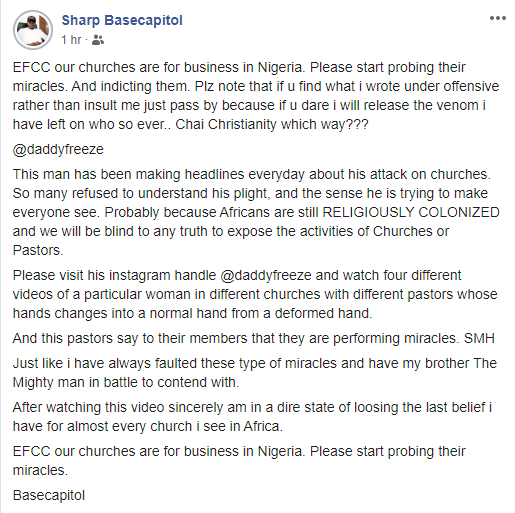Select the words RELIGIOUSLY COLONIZED in the post
The height and width of the screenshot is (513, 515).
click(411, 212)
